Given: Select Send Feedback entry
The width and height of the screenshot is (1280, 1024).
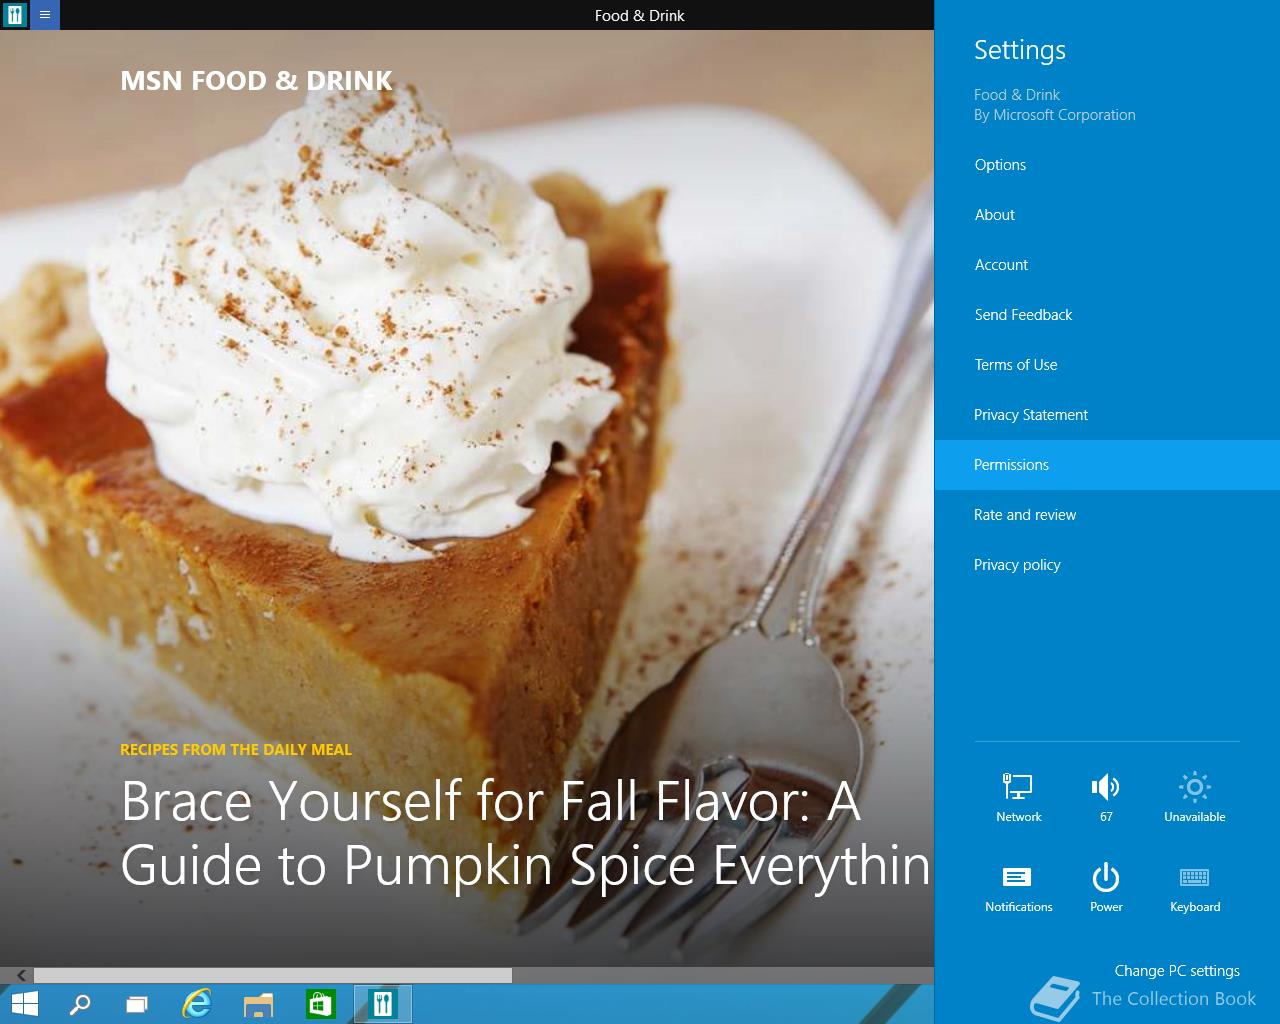Looking at the screenshot, I should point(1107,315).
